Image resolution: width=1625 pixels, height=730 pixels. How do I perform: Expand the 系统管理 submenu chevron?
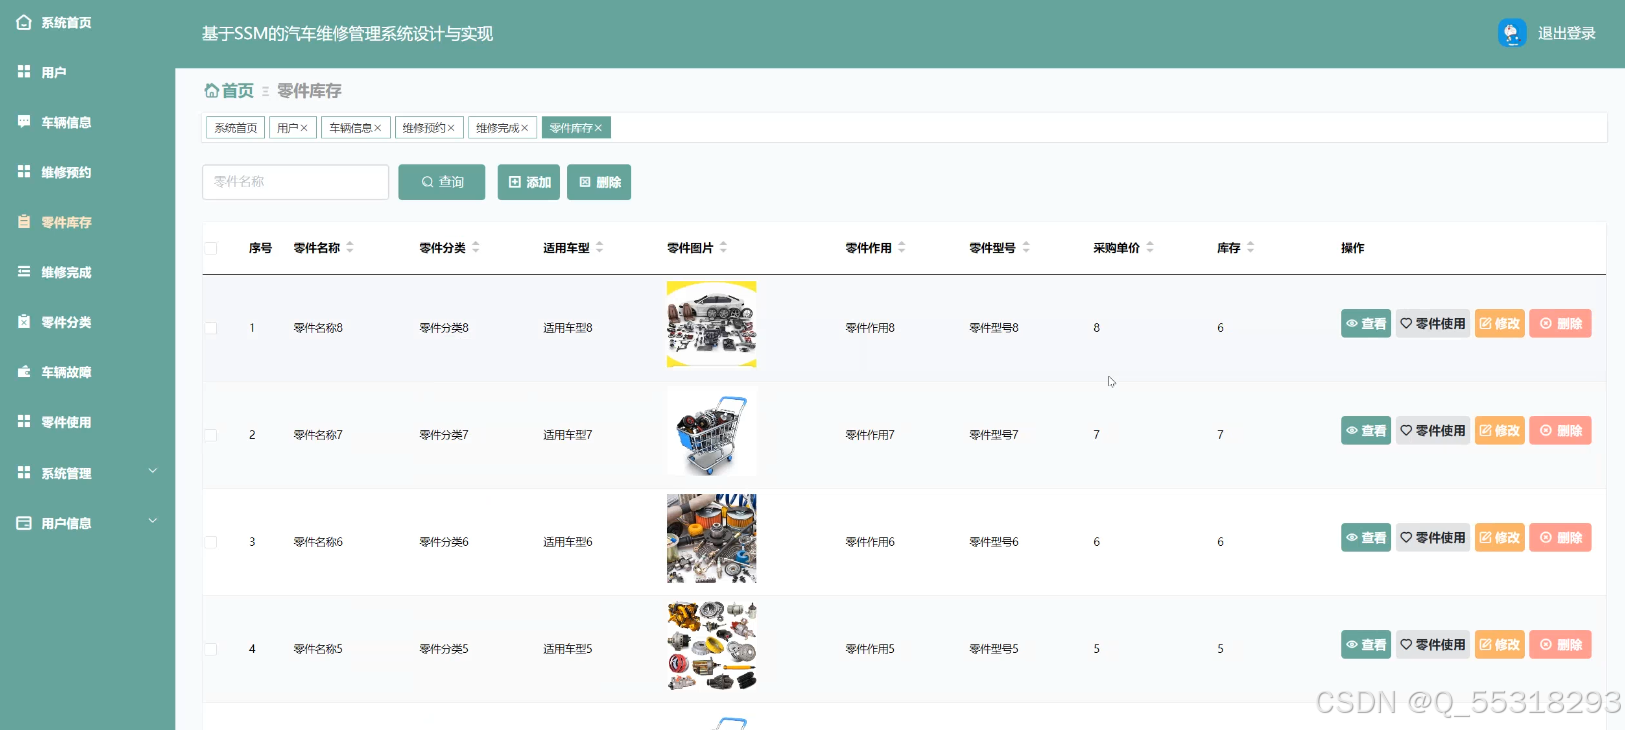coord(153,471)
